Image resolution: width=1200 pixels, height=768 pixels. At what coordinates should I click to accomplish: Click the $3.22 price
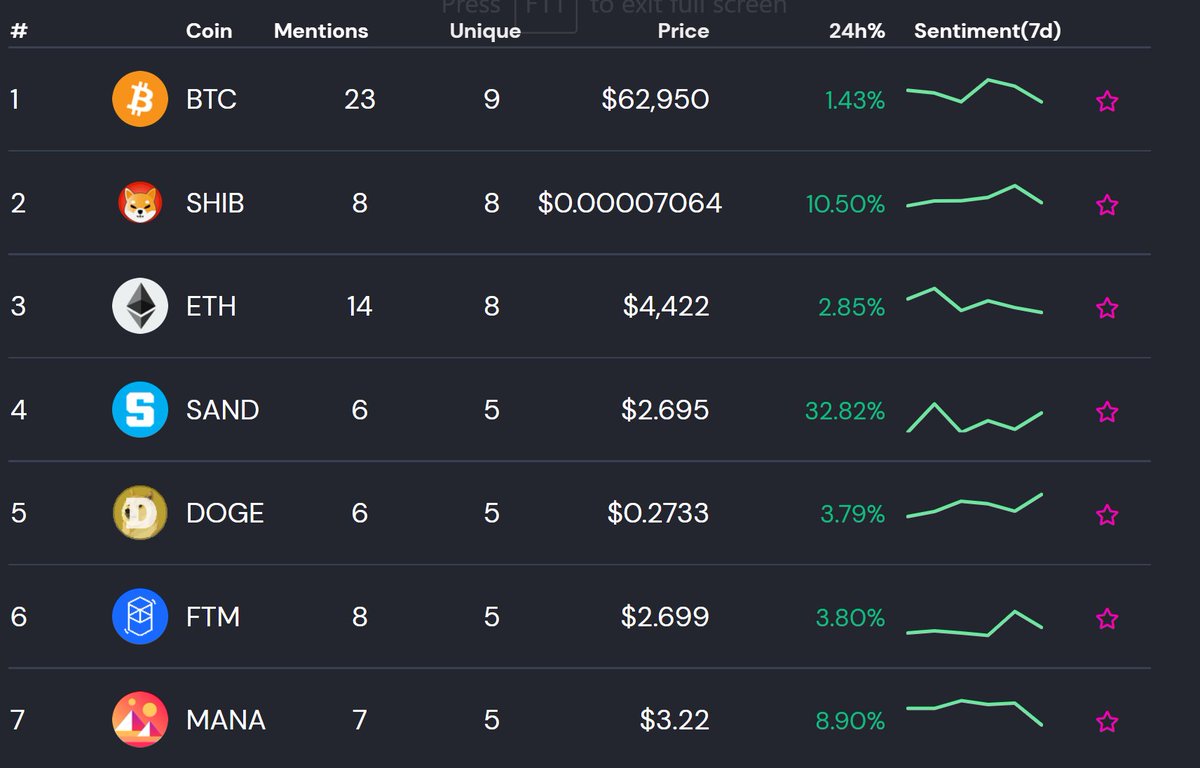pos(675,720)
